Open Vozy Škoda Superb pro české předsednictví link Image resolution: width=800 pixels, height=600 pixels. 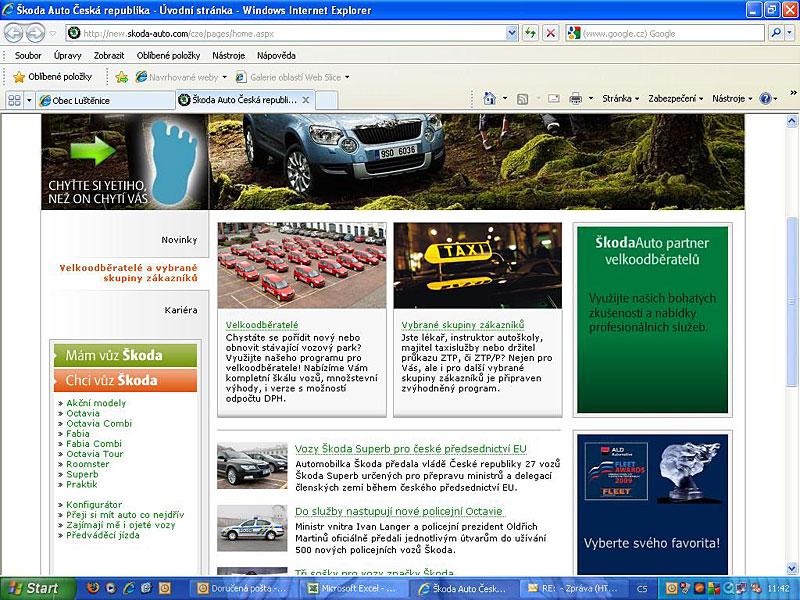[411, 448]
